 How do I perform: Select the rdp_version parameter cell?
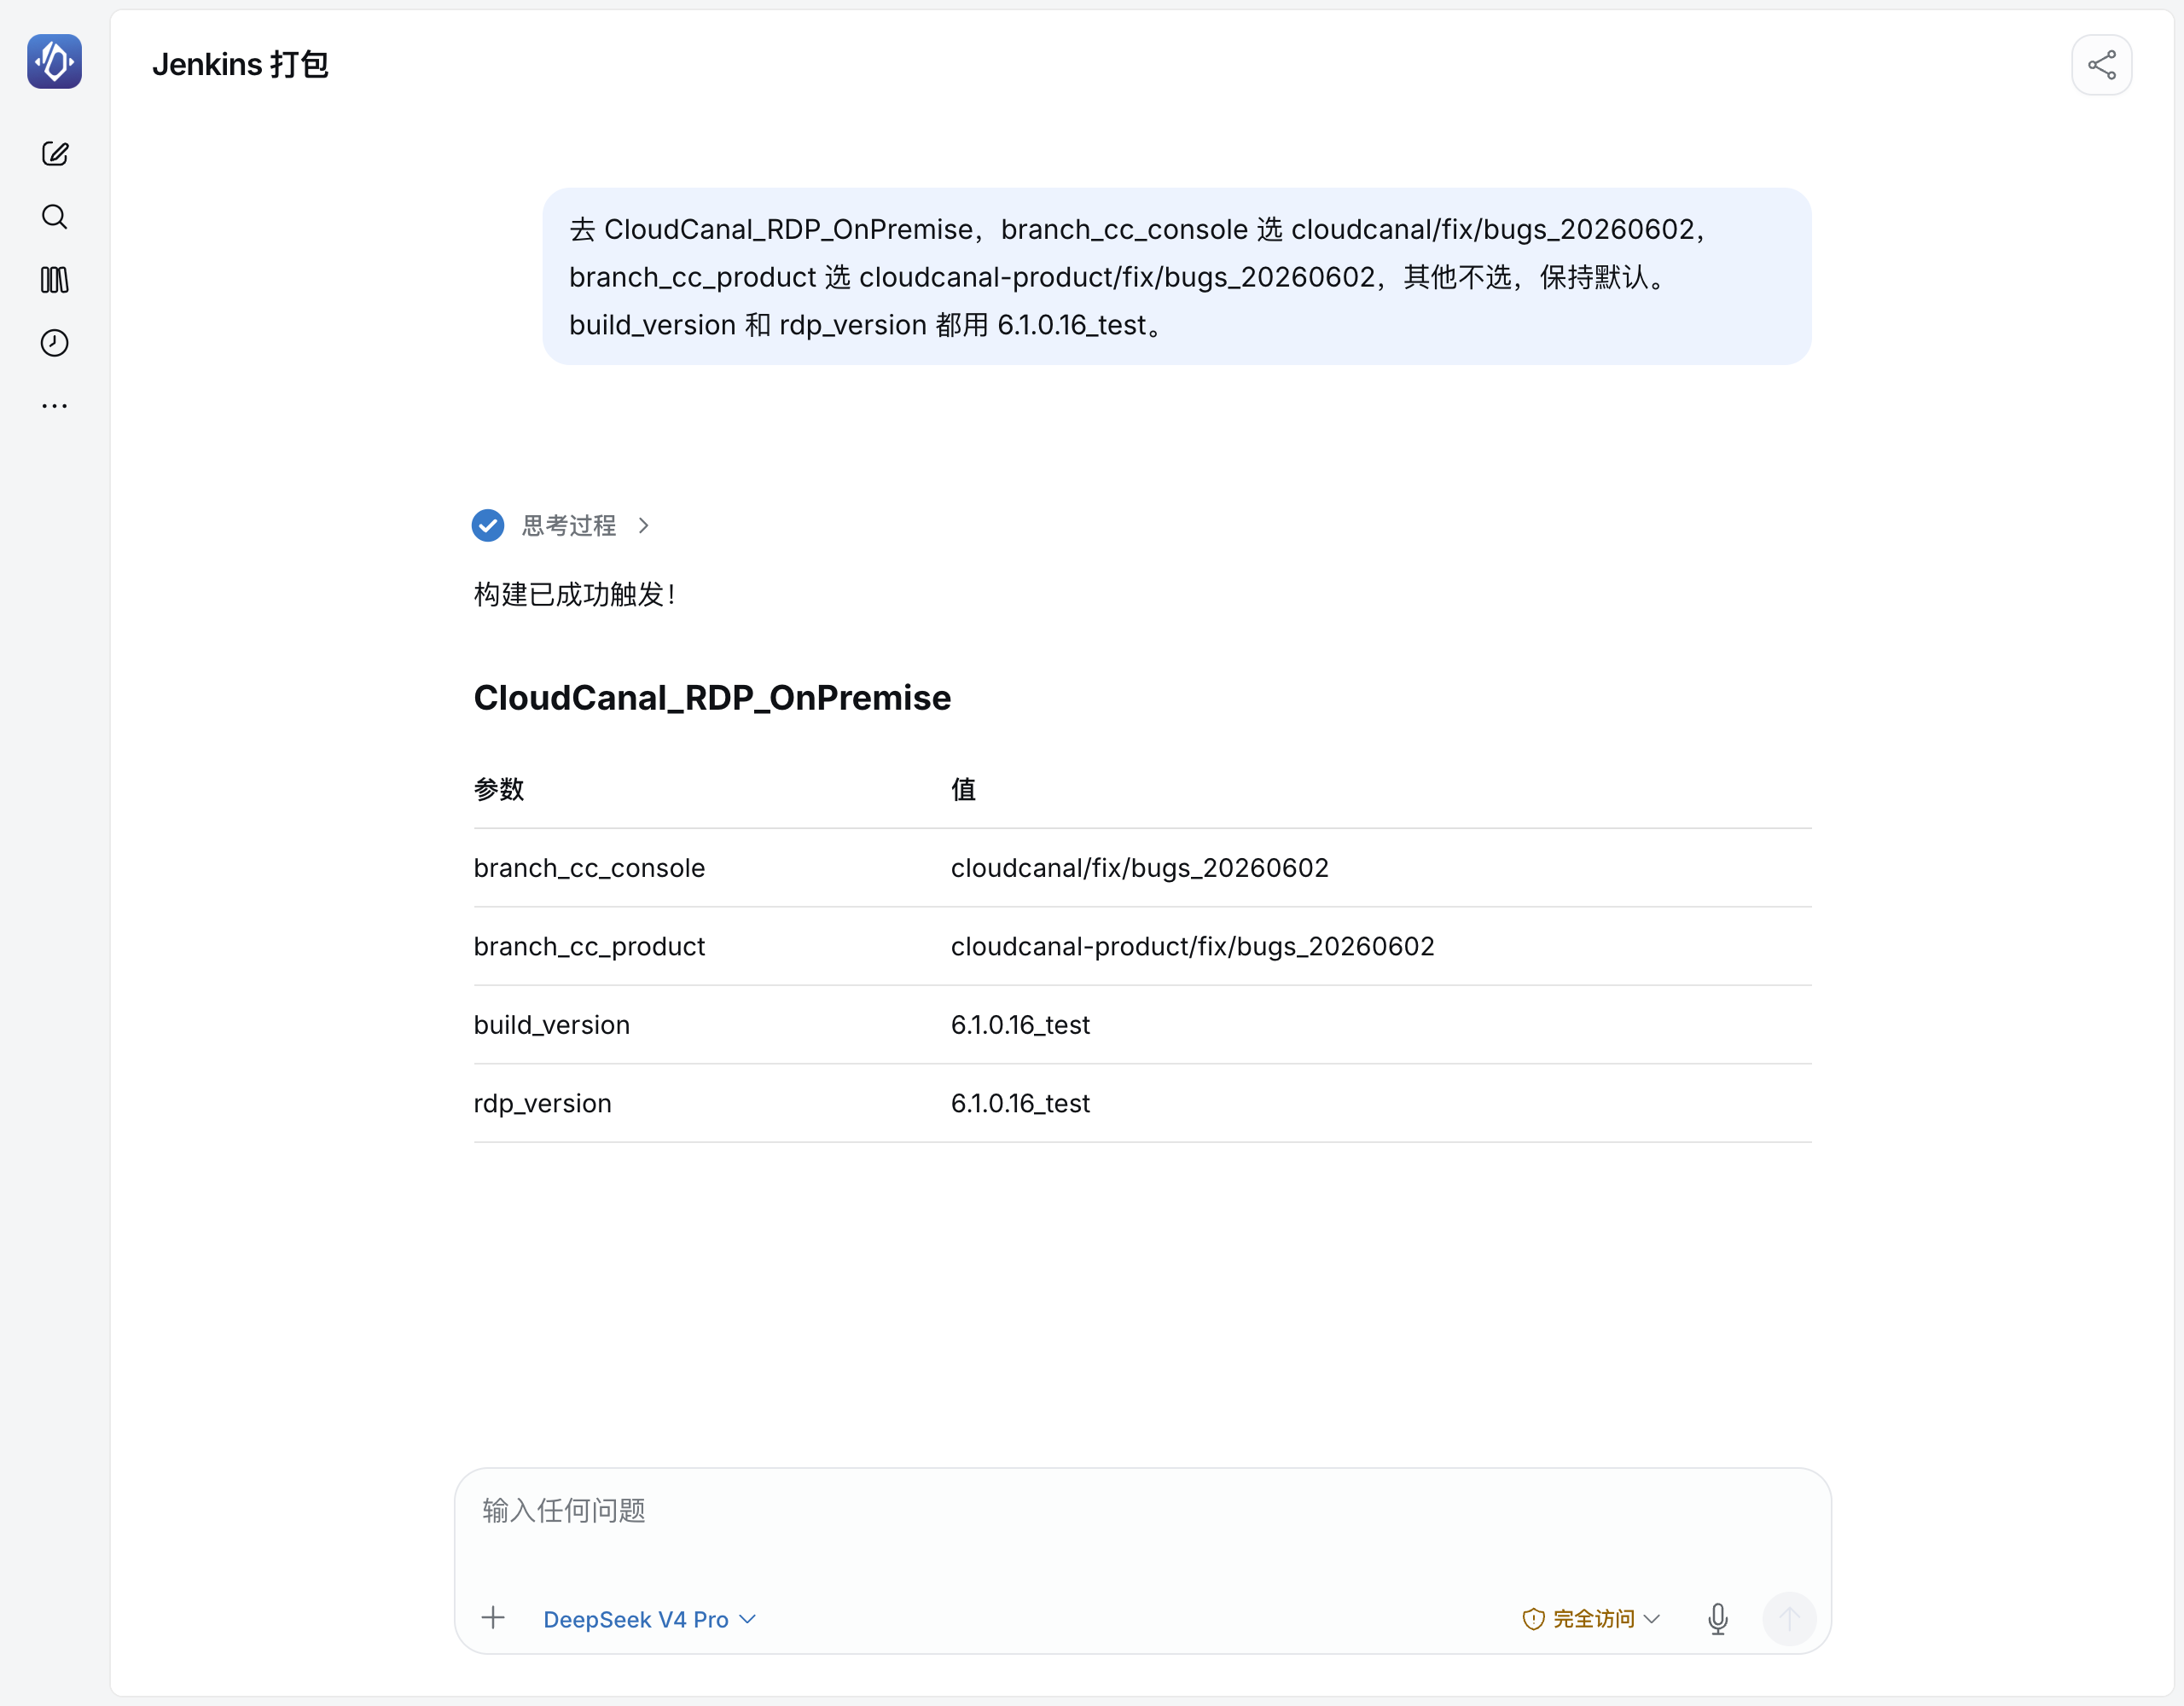[542, 1103]
